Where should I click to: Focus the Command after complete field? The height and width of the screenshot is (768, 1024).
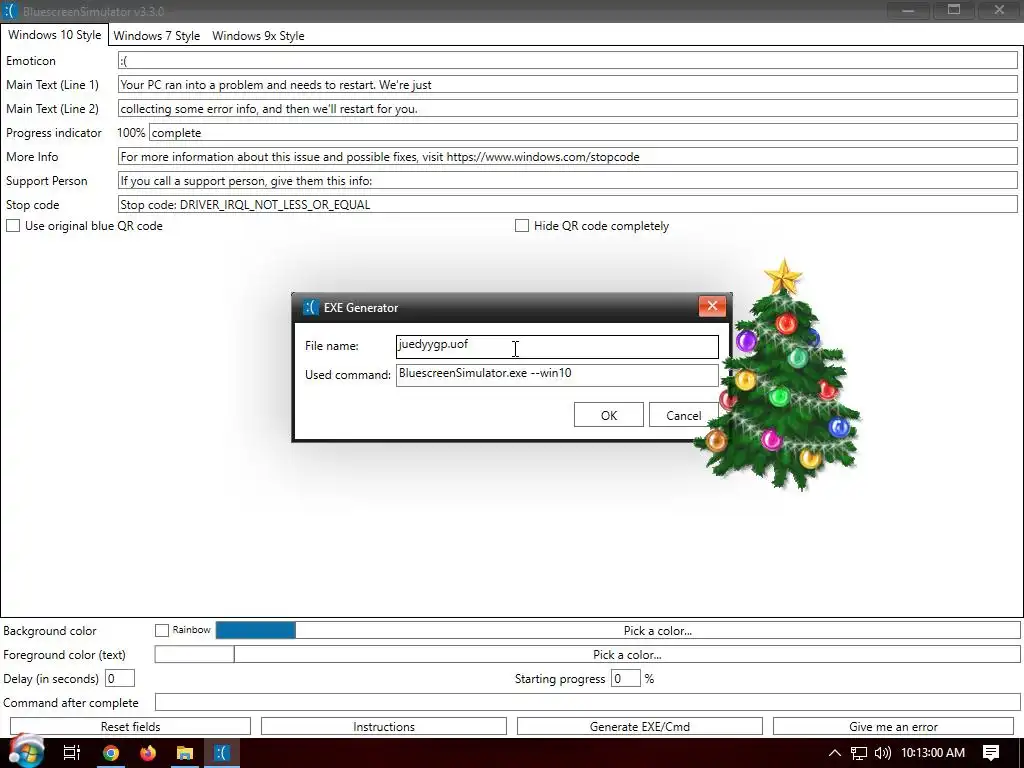(x=587, y=703)
